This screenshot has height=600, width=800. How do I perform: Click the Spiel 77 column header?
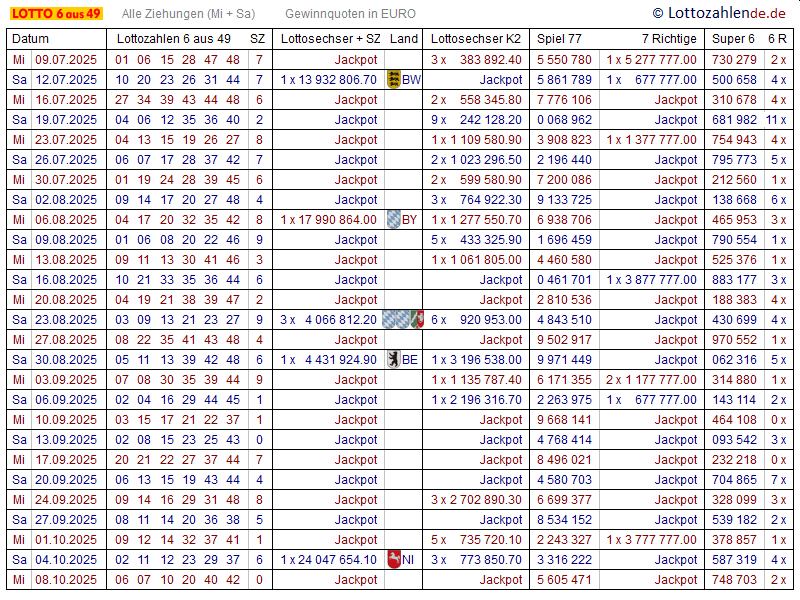tap(559, 39)
